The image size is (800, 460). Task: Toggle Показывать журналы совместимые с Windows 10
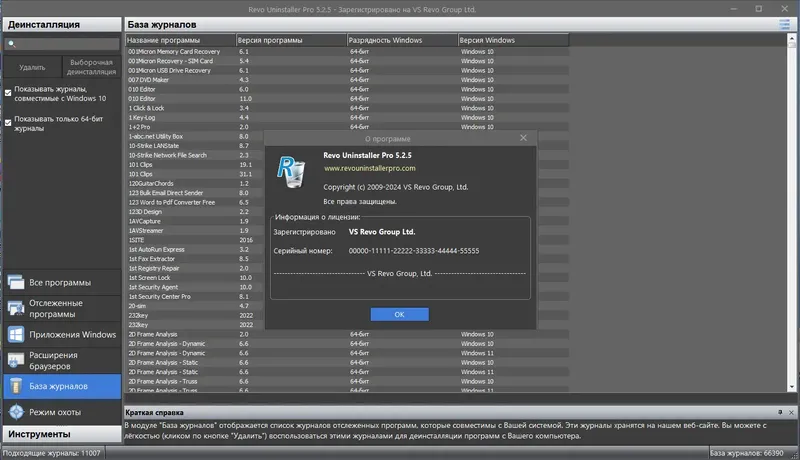click(x=8, y=93)
